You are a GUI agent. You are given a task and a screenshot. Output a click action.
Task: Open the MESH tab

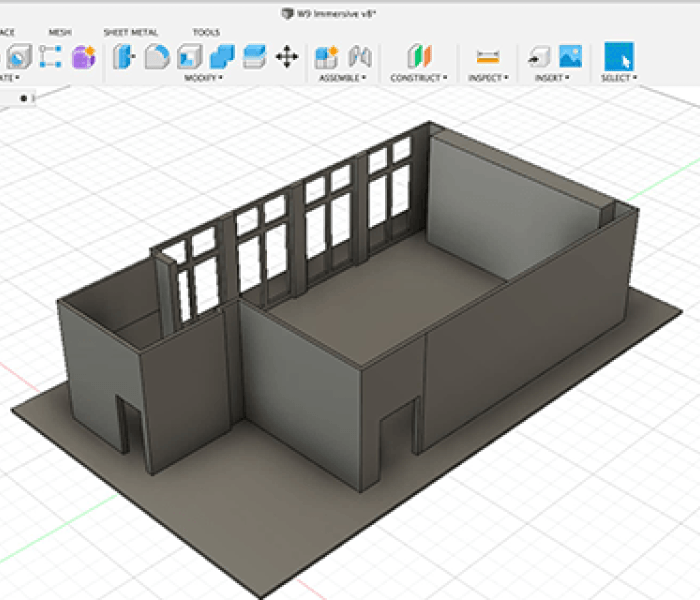pyautogui.click(x=60, y=32)
